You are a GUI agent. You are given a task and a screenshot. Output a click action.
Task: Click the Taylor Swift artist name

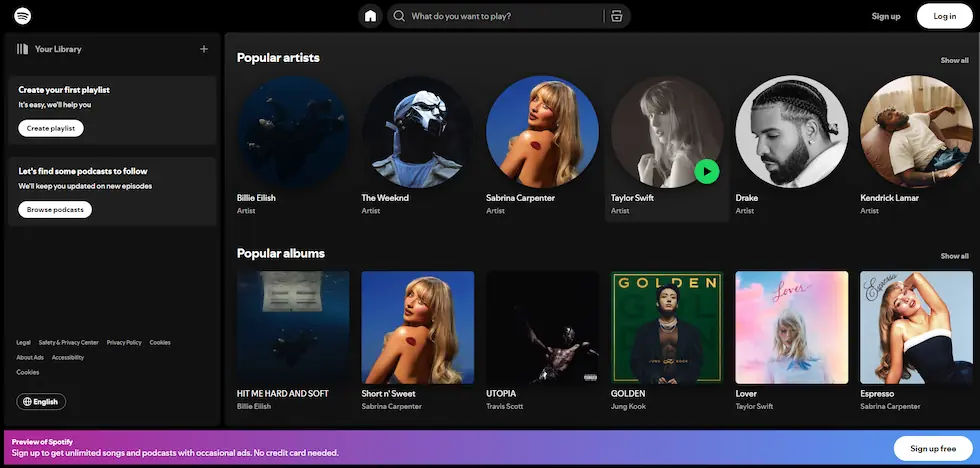click(632, 197)
